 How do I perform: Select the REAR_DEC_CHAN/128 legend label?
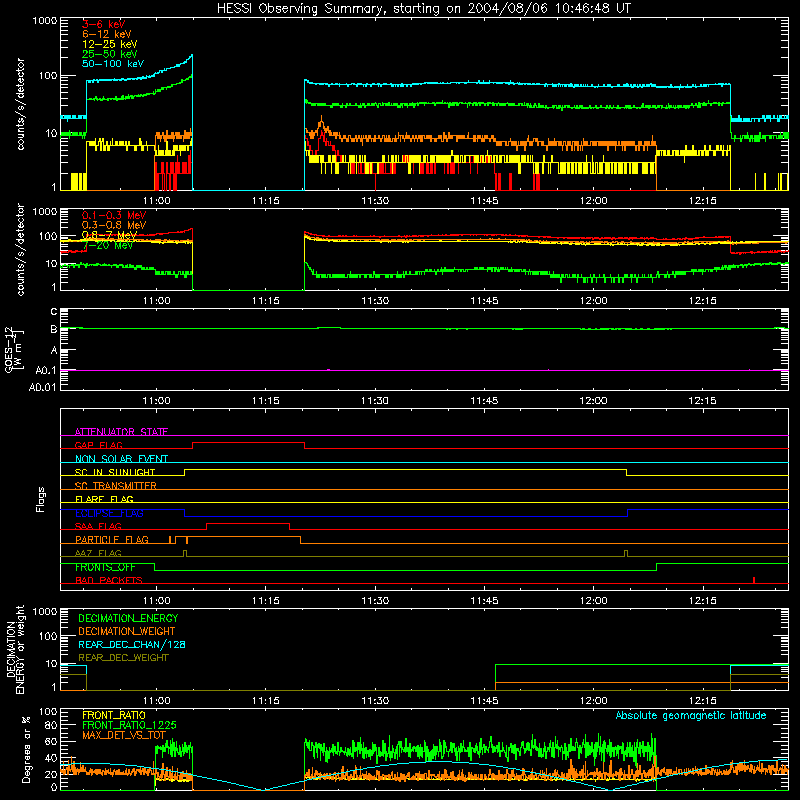(132, 644)
